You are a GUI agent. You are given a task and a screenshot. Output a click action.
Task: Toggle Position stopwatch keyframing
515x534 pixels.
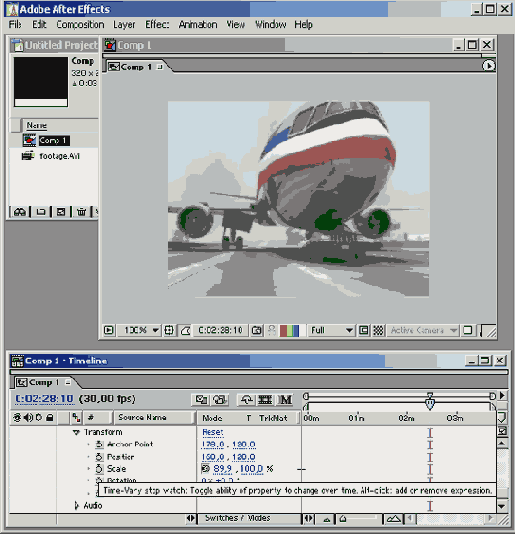(x=99, y=457)
